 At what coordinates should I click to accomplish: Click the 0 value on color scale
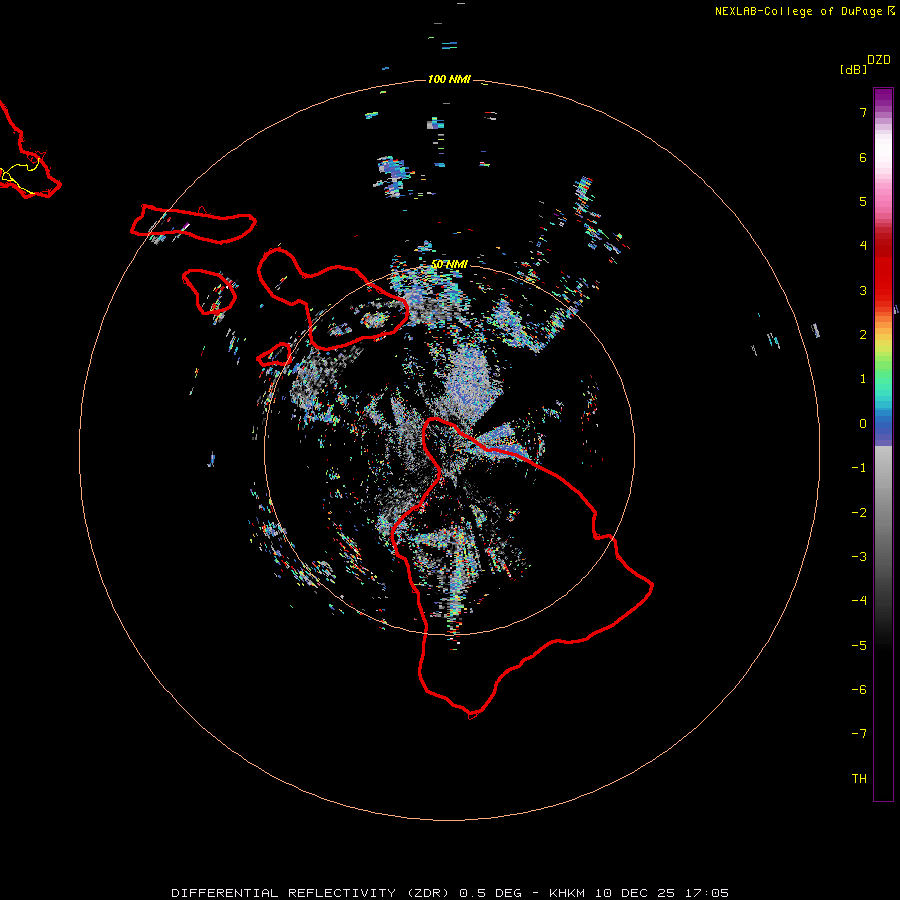863,424
